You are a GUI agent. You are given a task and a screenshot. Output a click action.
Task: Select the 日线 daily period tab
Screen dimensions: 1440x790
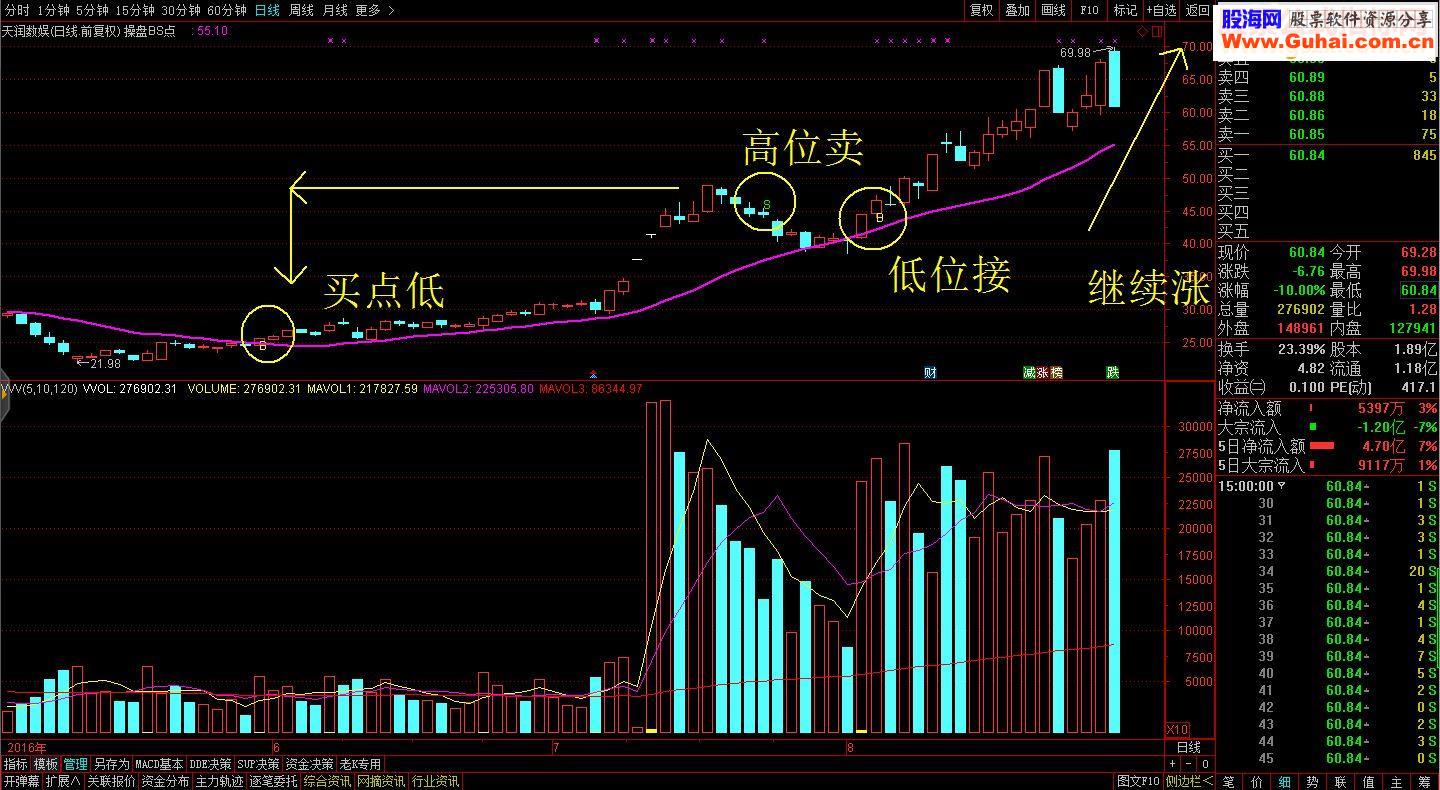click(x=267, y=10)
